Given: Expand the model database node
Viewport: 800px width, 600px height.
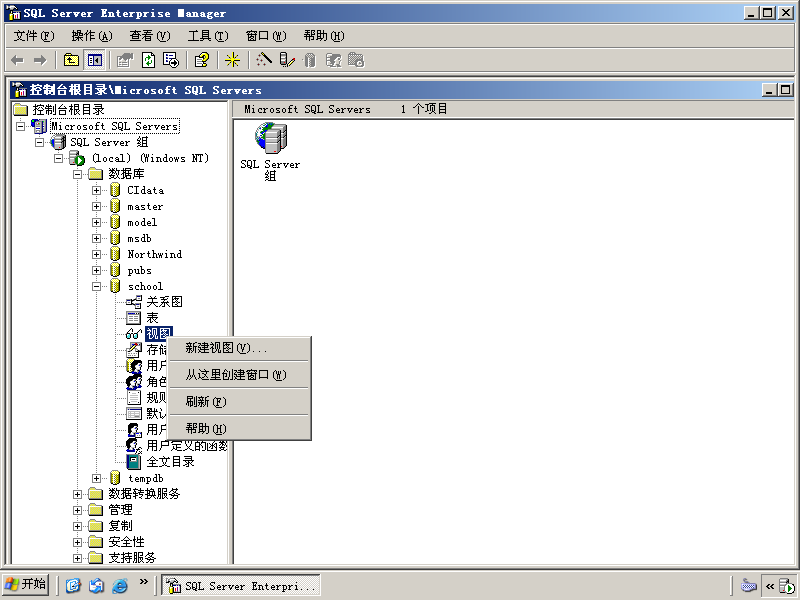Looking at the screenshot, I should 96,222.
